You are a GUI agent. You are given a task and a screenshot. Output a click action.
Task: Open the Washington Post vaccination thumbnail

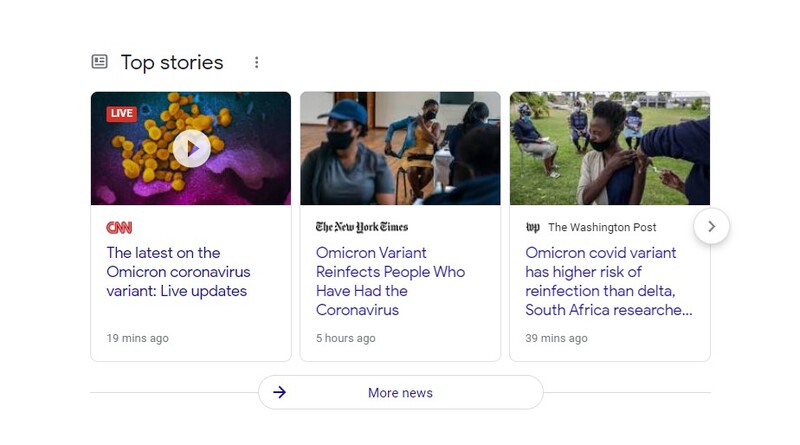pos(609,148)
